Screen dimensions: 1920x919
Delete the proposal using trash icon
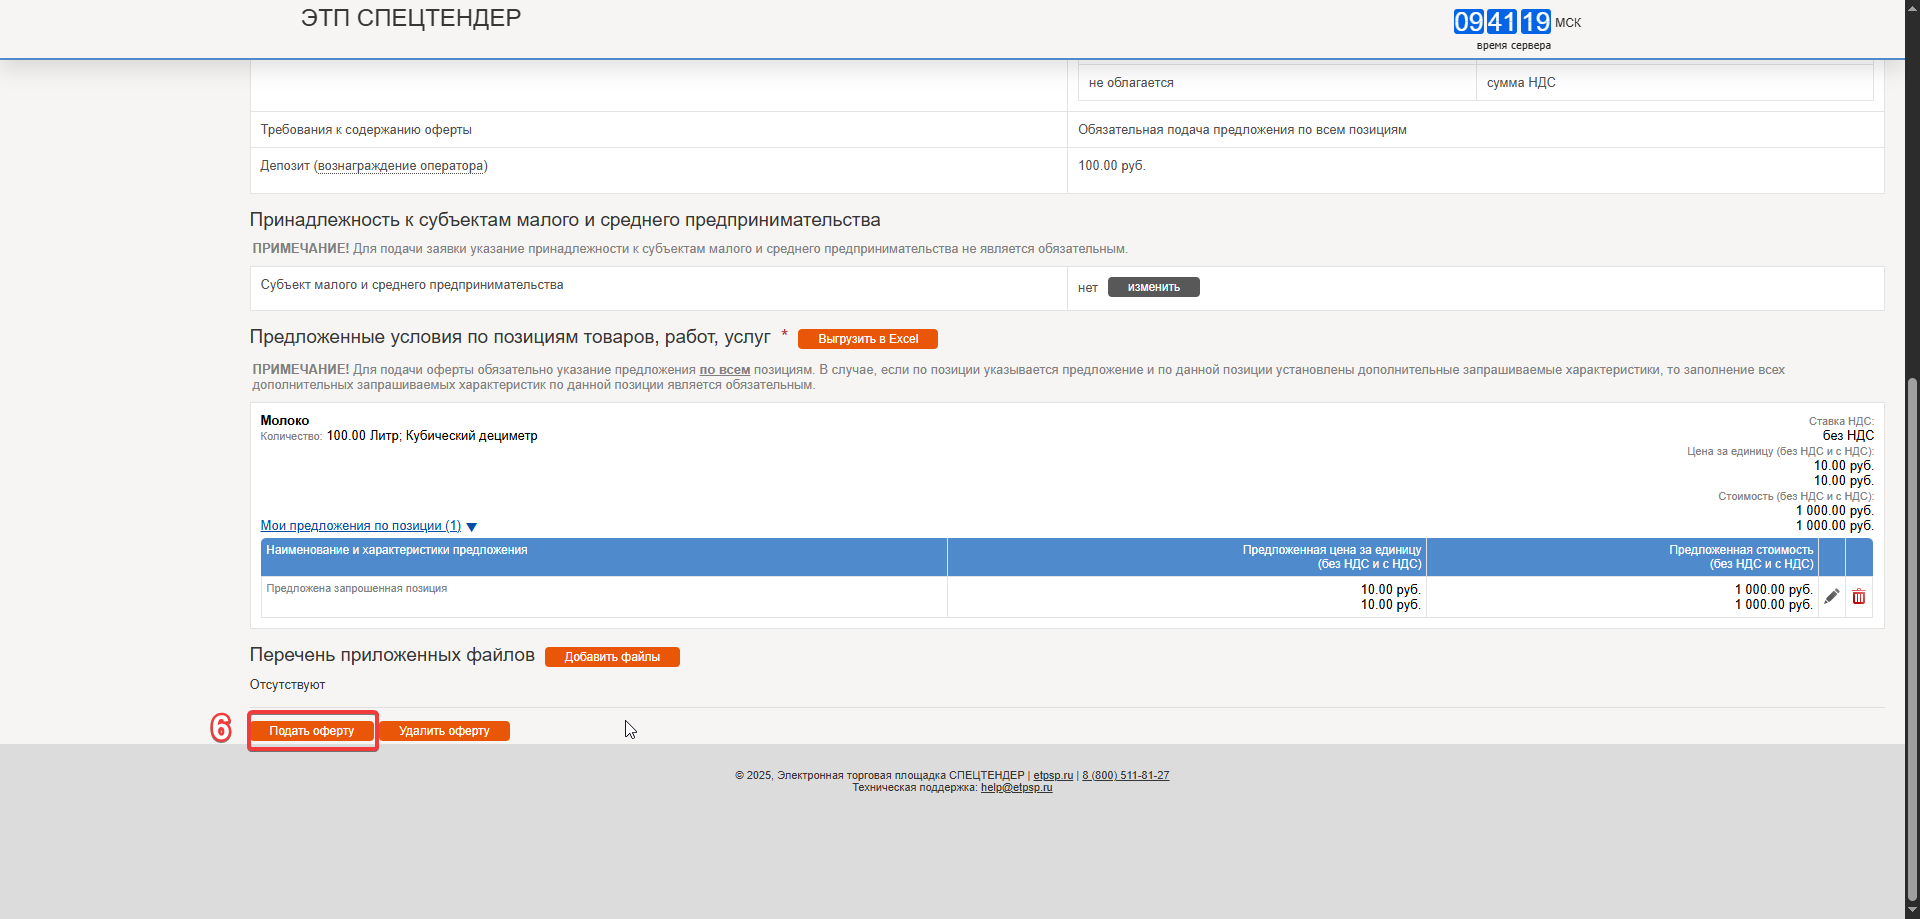pyautogui.click(x=1858, y=597)
